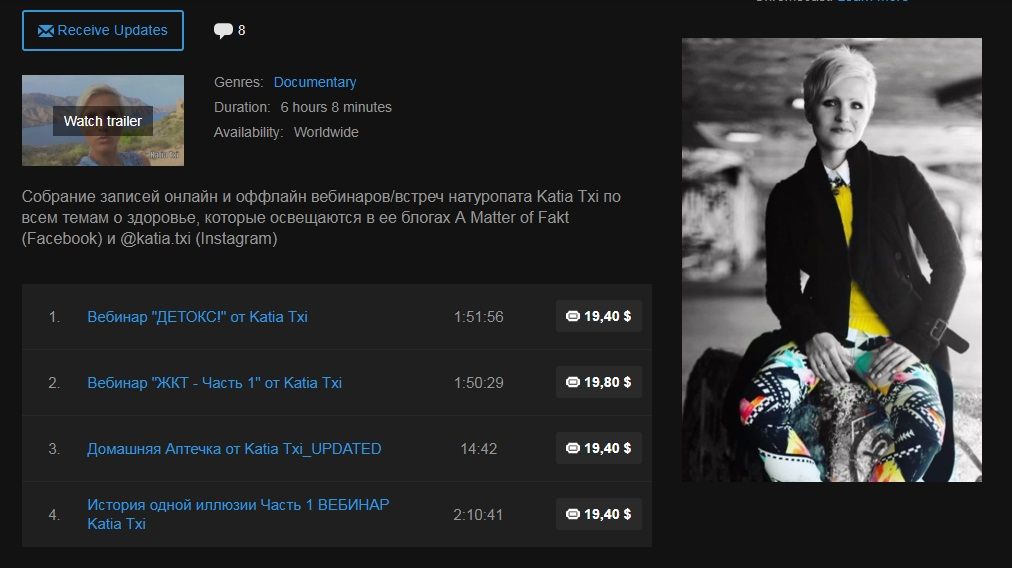Open comments via speech bubble icon

tap(223, 30)
